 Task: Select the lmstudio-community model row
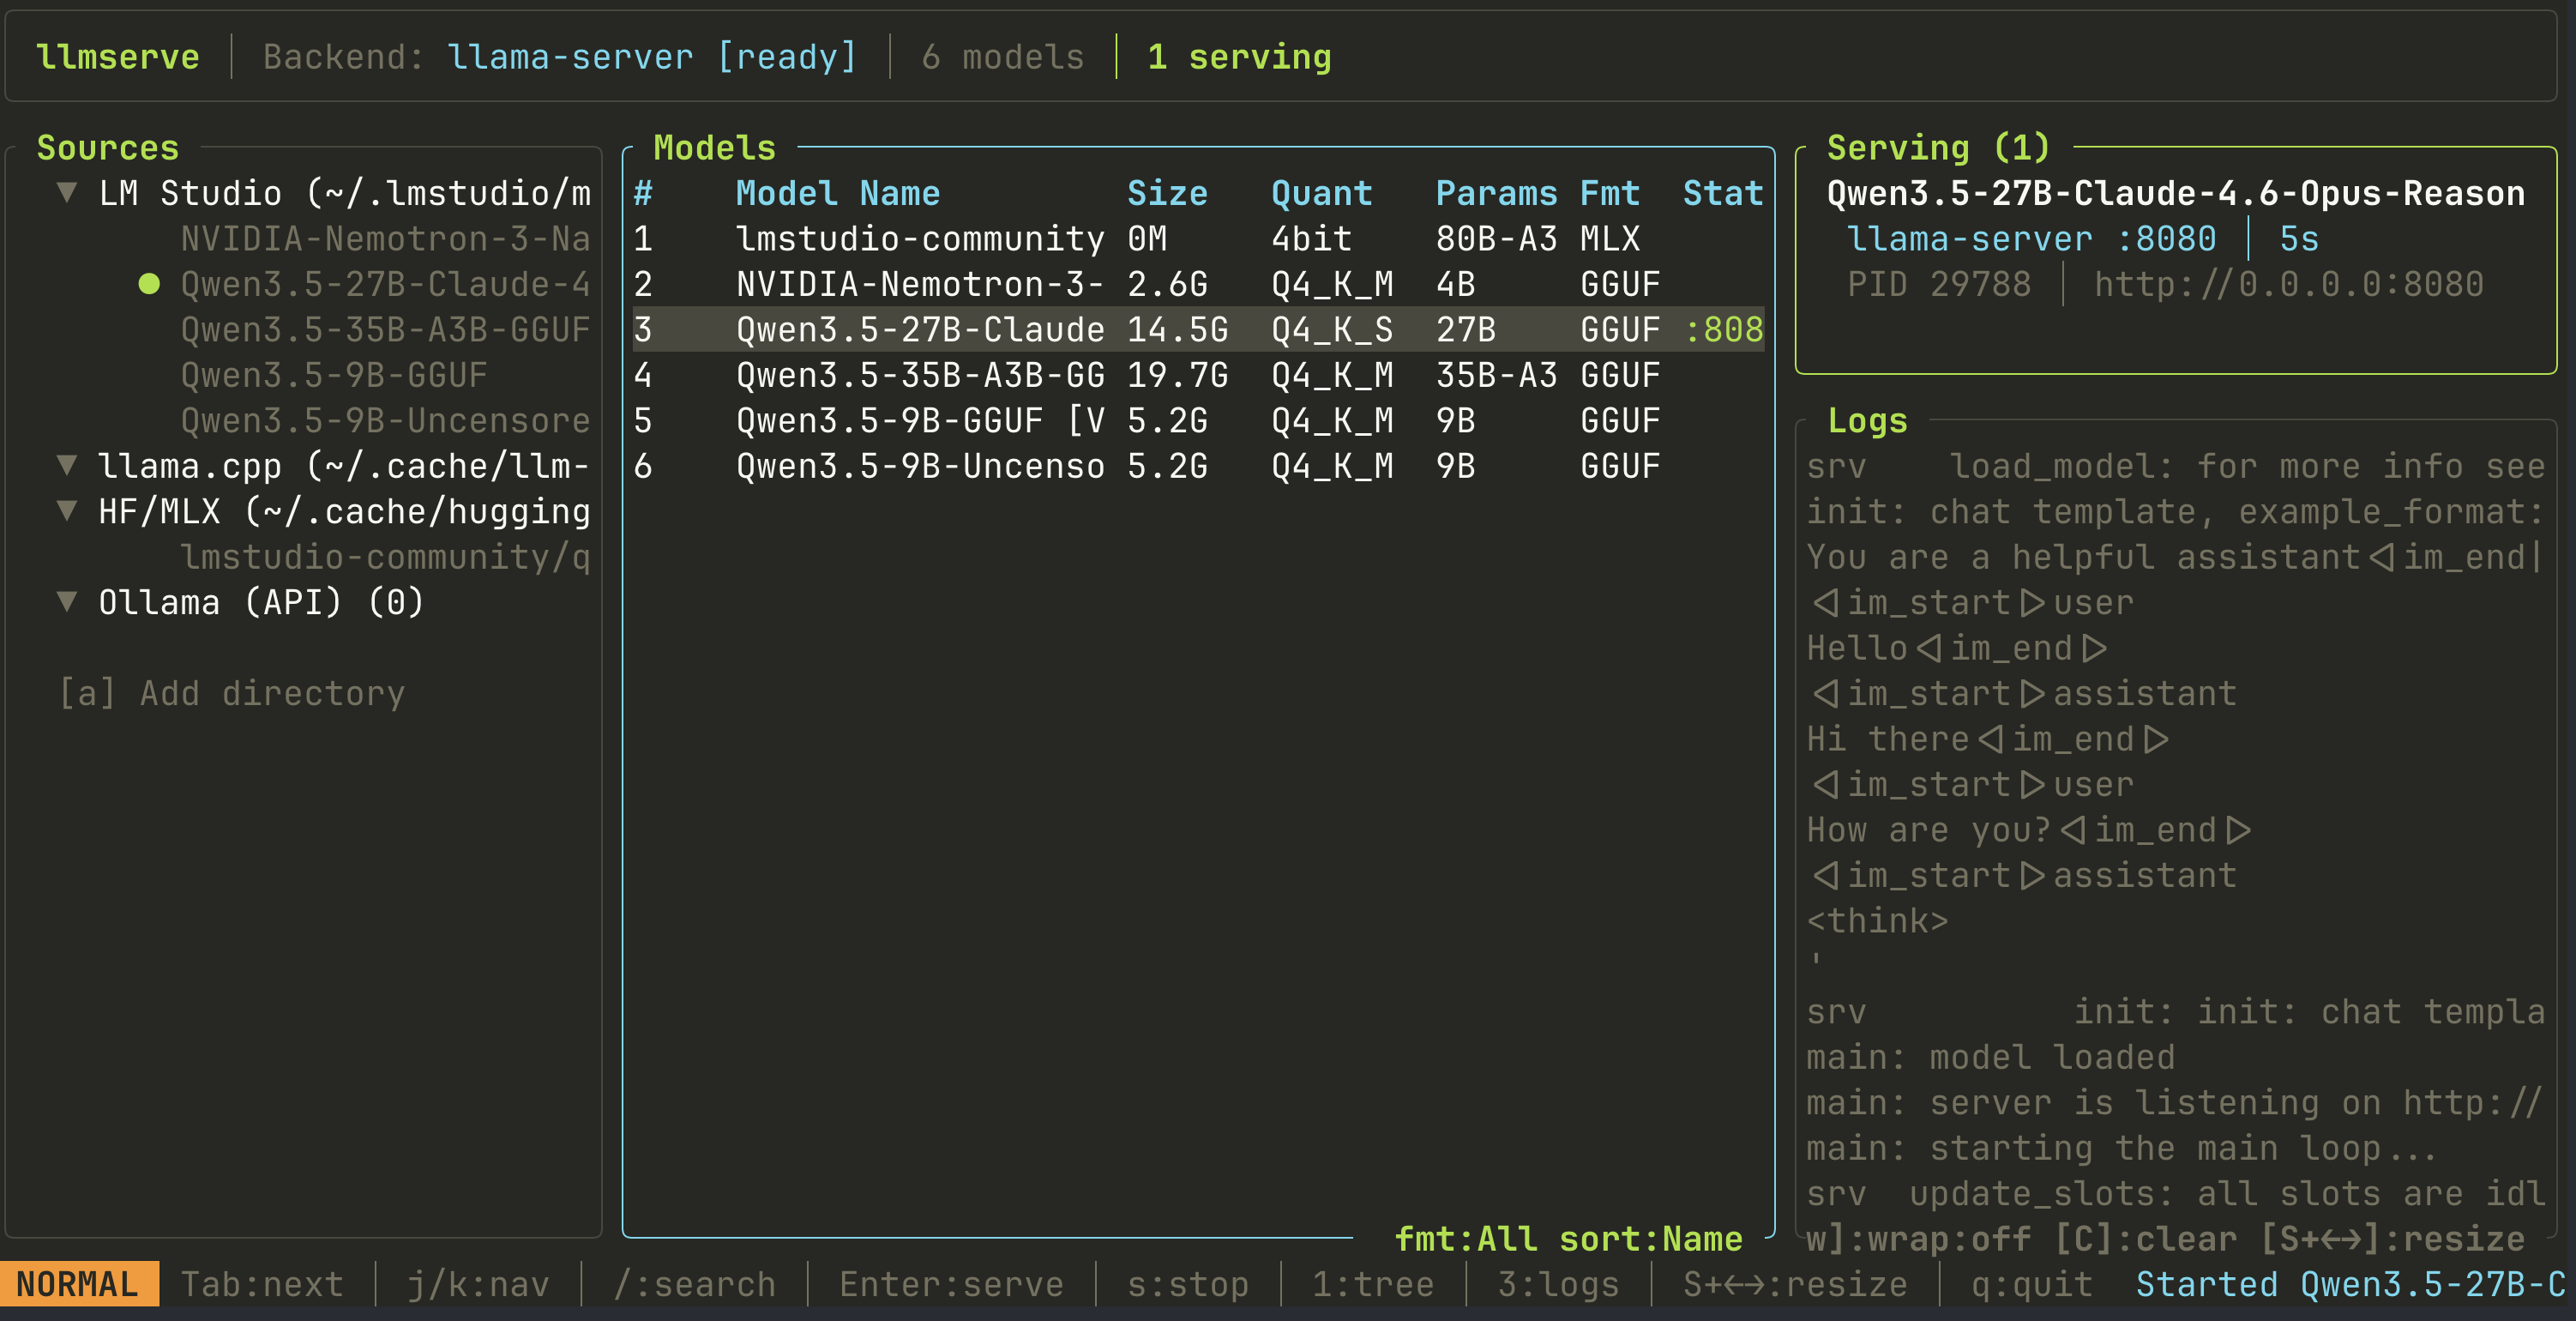[x=1198, y=238]
